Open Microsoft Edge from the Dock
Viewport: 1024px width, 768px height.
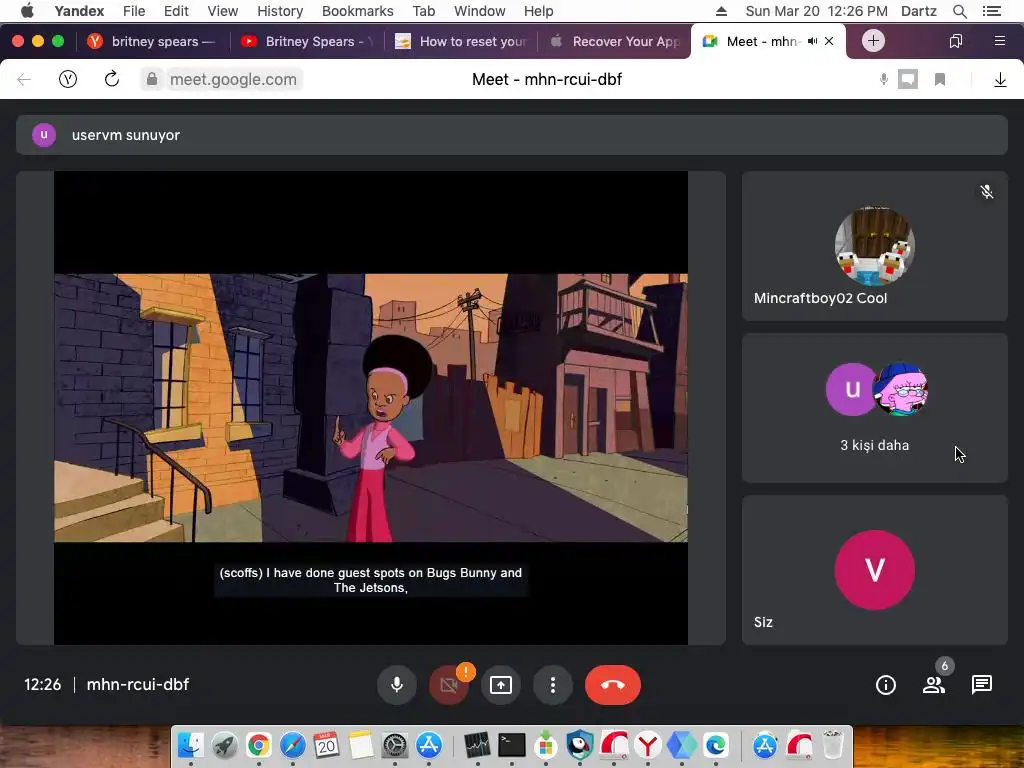point(716,744)
